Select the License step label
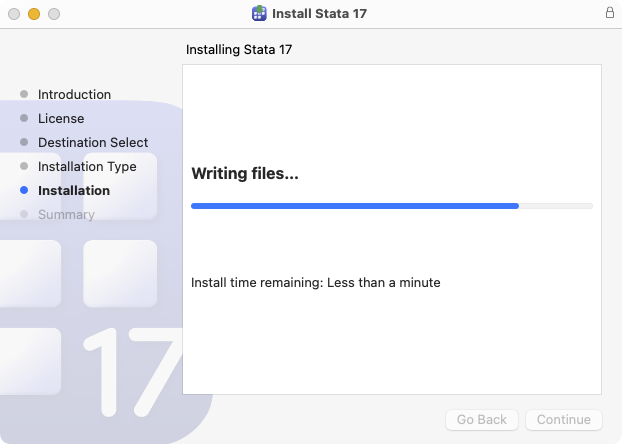 tap(61, 118)
